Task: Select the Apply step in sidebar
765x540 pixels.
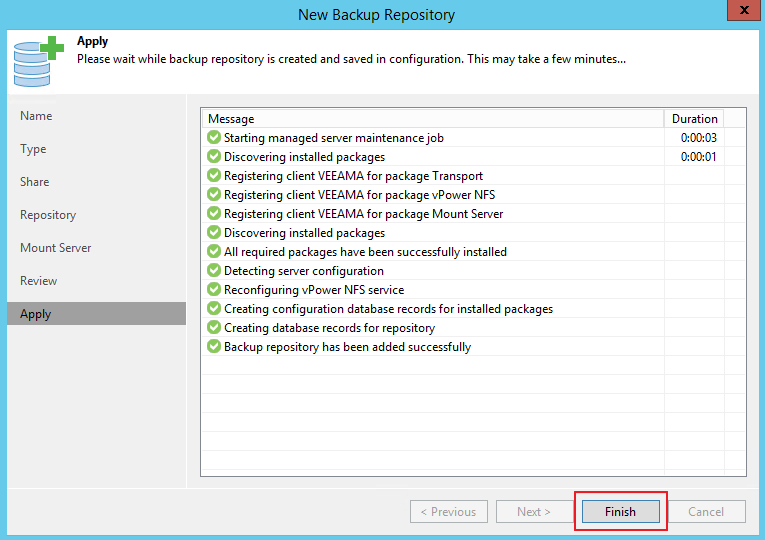Action: click(36, 314)
